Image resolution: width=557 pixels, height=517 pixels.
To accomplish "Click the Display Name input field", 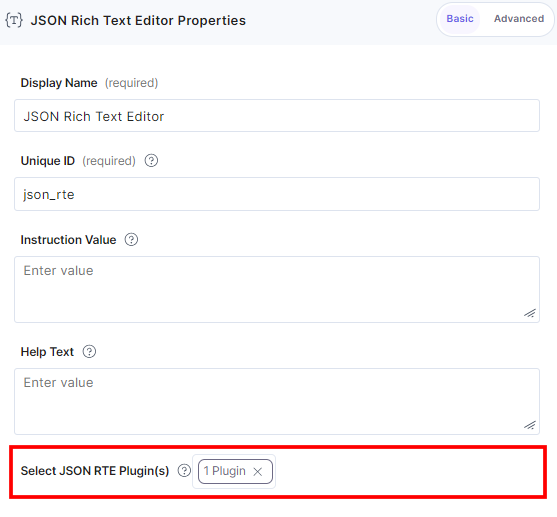I will pos(277,116).
